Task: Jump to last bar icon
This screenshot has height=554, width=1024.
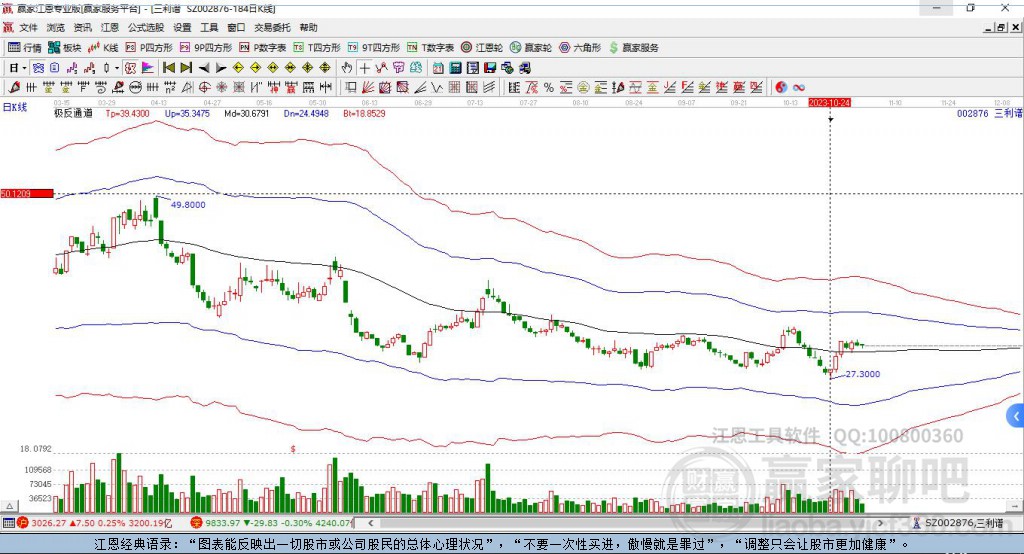Action: [186, 68]
